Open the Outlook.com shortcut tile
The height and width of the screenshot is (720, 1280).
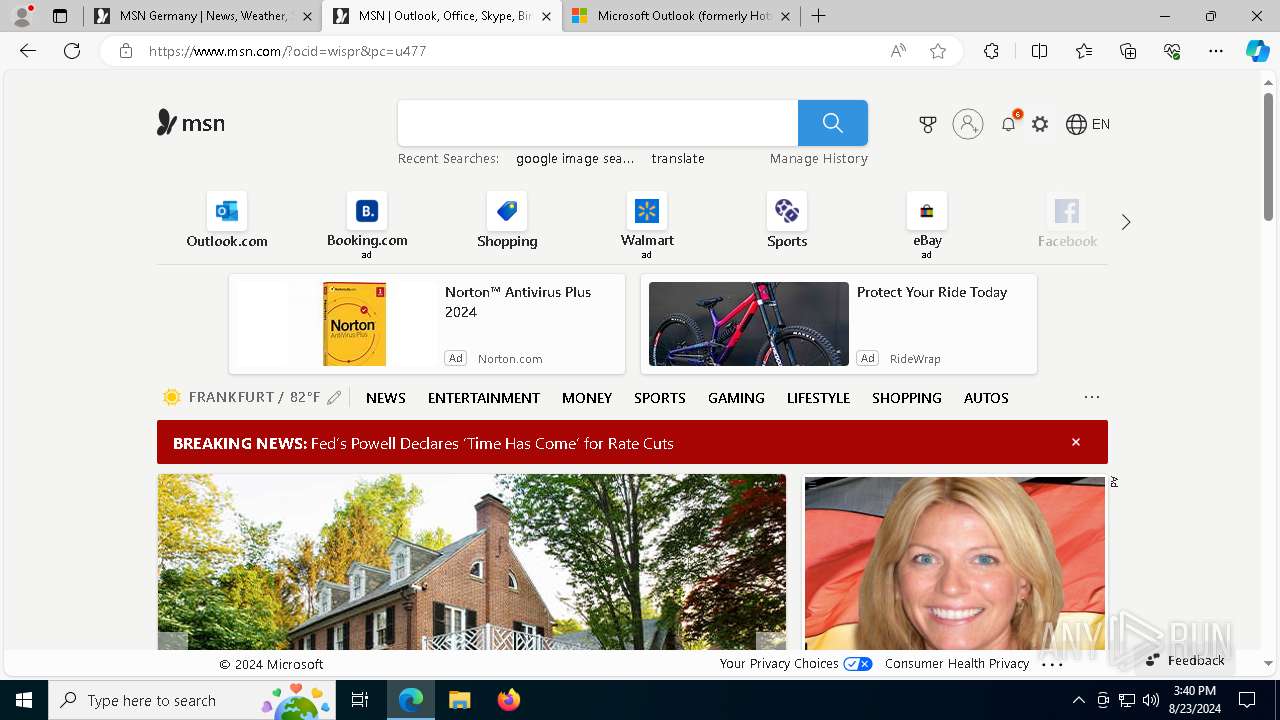click(227, 221)
